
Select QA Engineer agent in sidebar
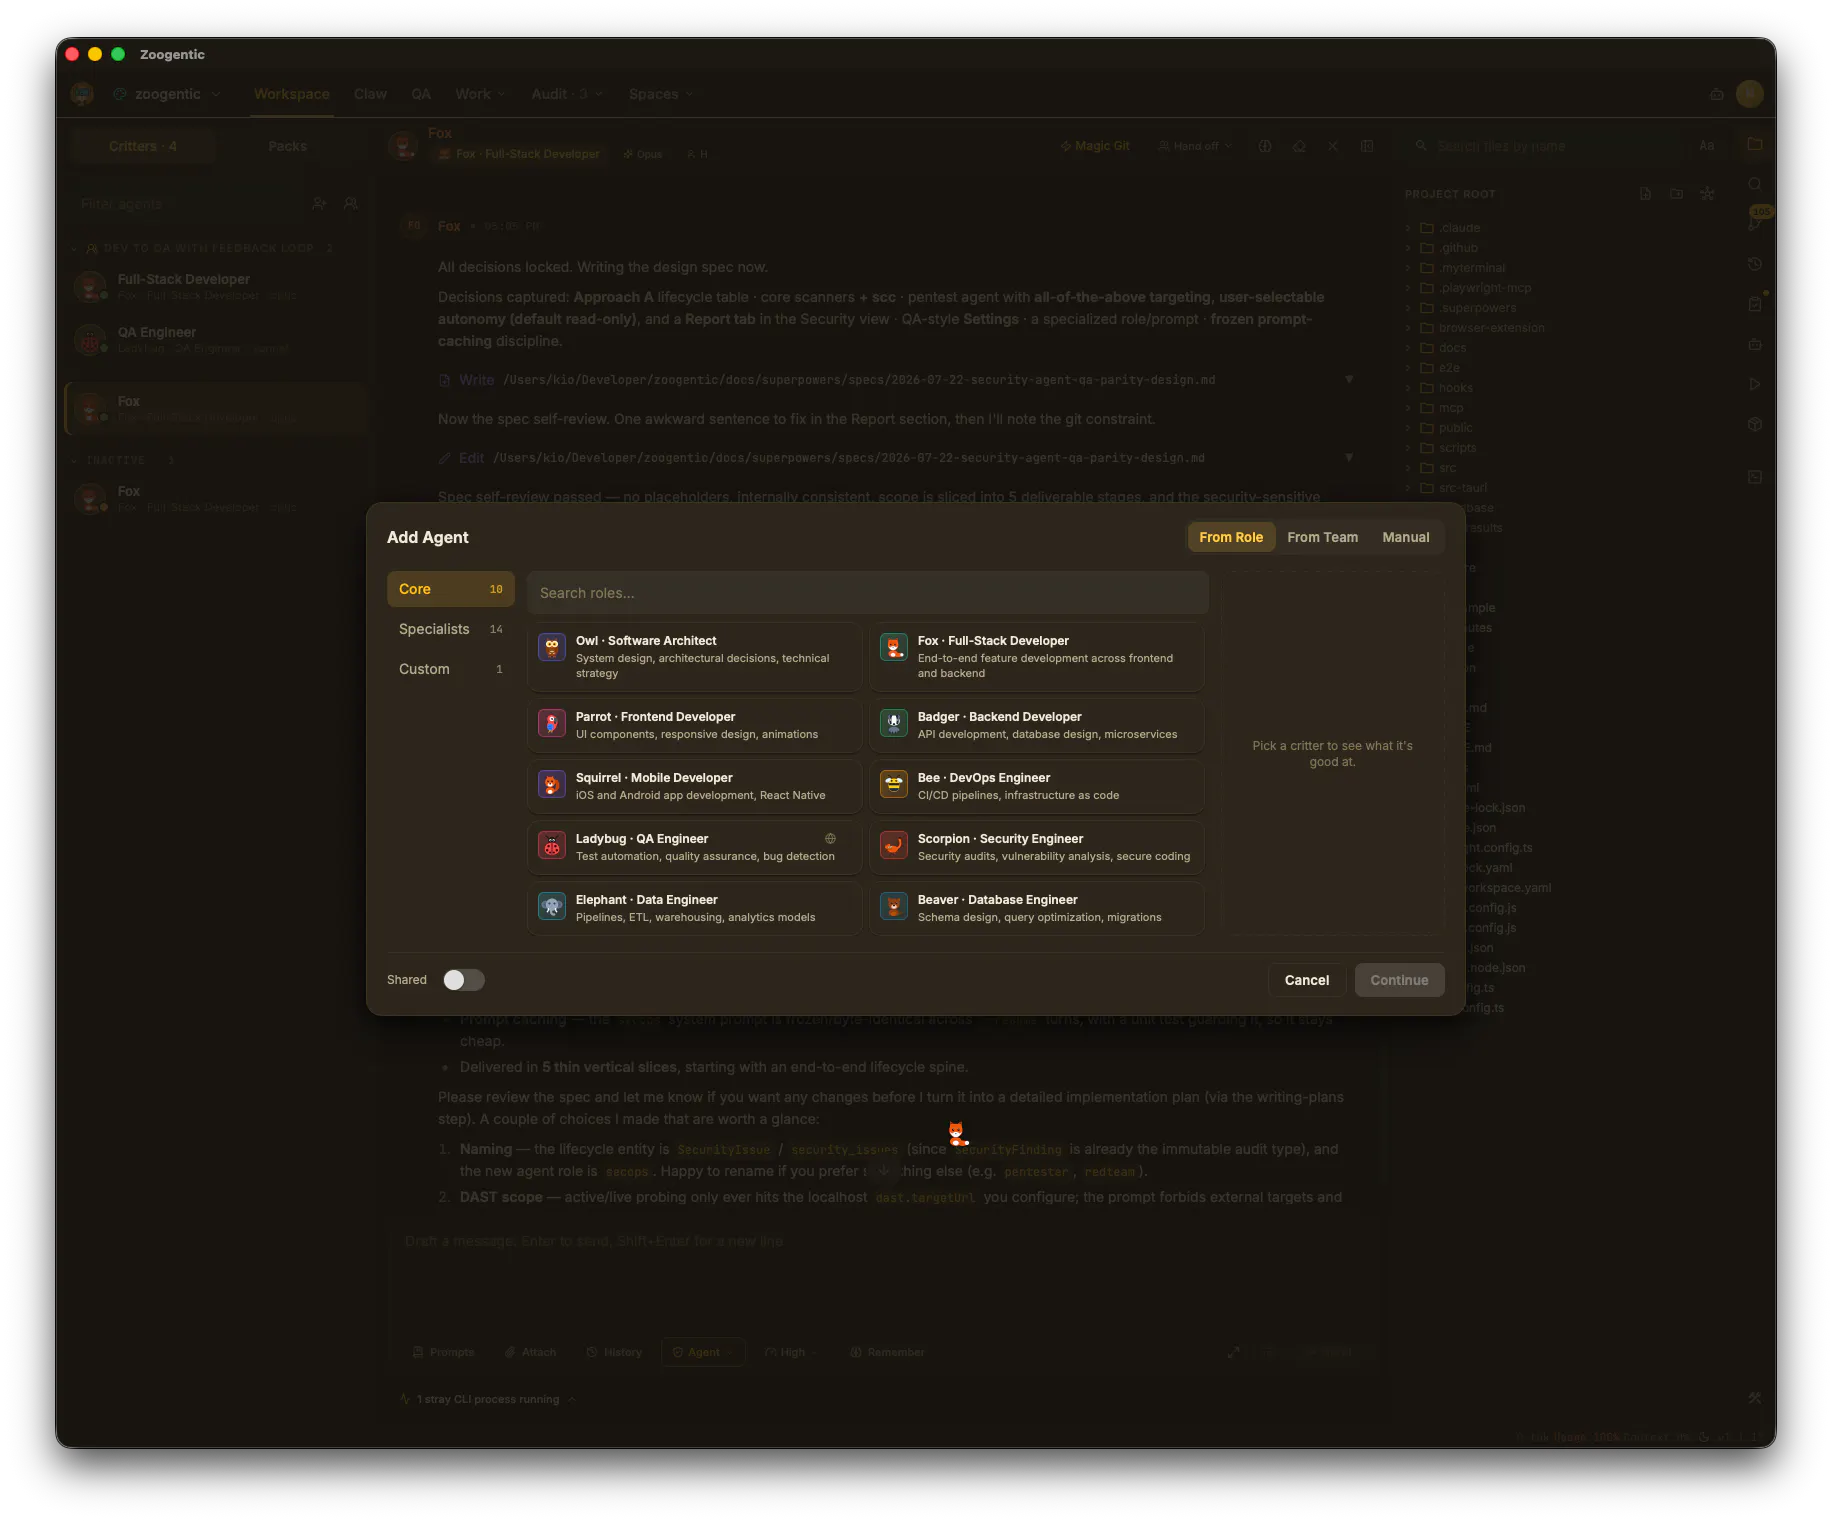point(215,340)
